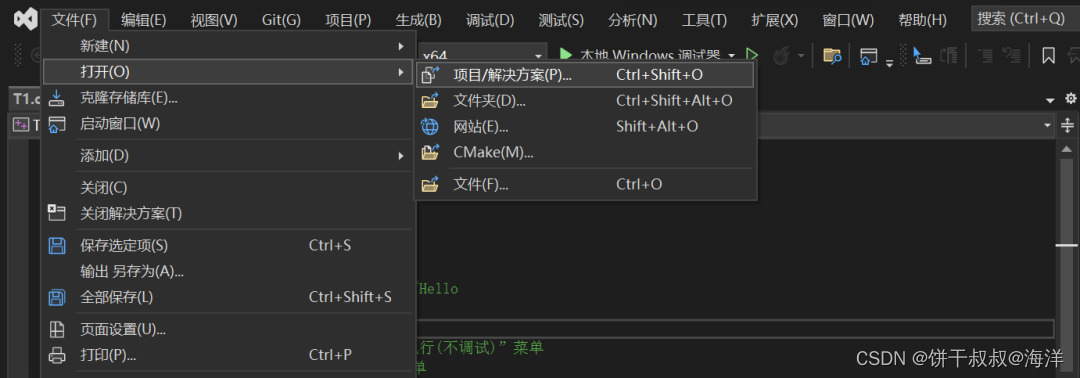
Task: Click the save floppy disk icon
Action: 56,245
